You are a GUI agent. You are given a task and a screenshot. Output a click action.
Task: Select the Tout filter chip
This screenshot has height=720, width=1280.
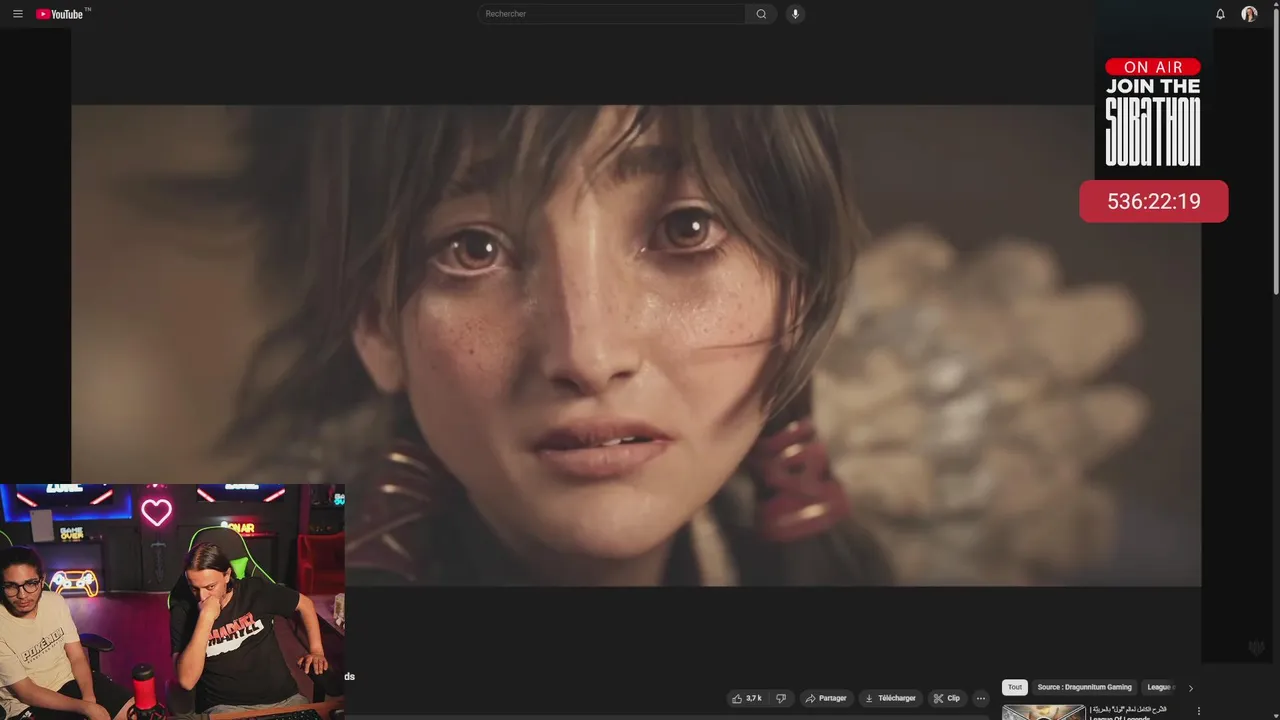1015,687
